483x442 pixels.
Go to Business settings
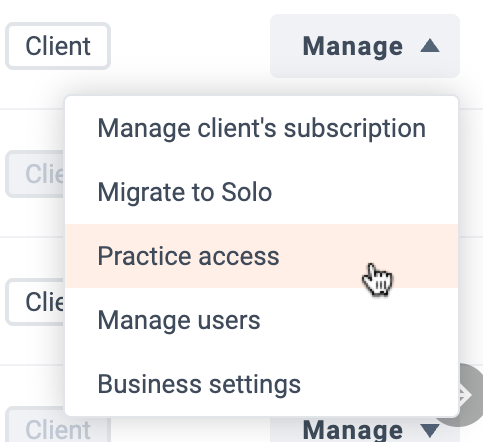[262, 384]
